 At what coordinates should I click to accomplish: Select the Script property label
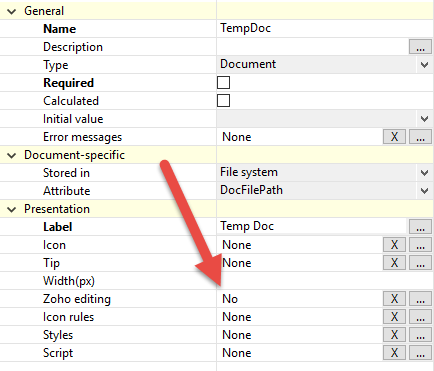58,353
